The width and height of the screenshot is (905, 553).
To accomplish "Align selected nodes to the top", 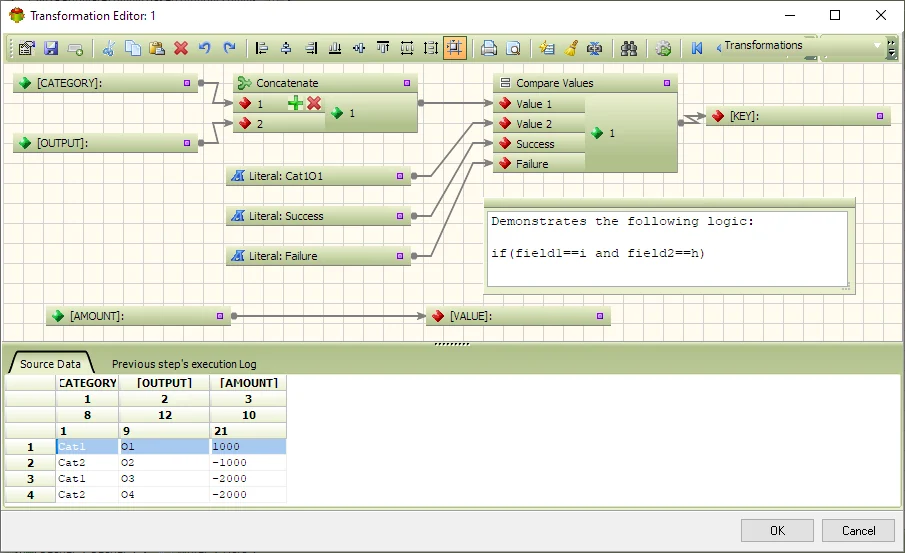I will [383, 48].
